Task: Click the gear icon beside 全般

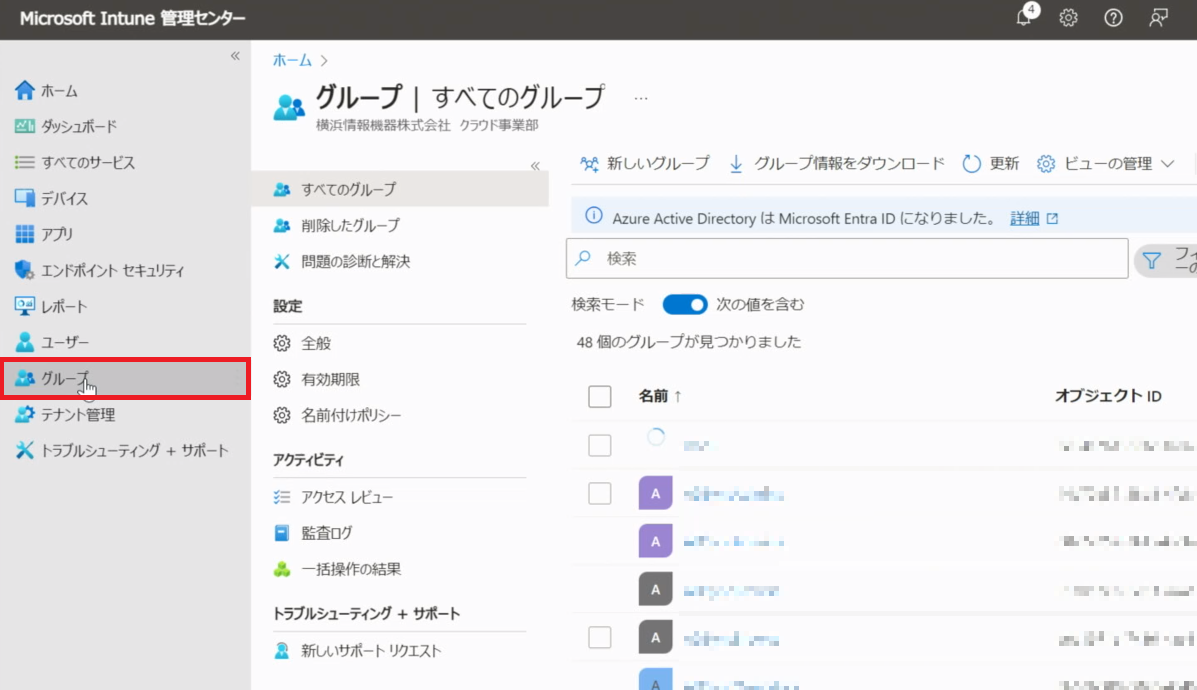Action: pyautogui.click(x=282, y=343)
